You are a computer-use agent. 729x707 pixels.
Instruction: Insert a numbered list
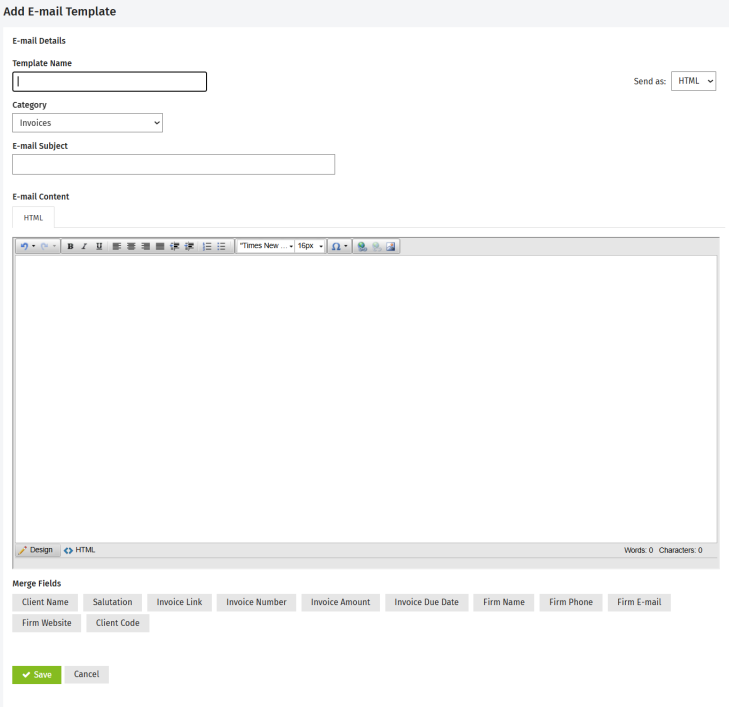click(x=207, y=246)
